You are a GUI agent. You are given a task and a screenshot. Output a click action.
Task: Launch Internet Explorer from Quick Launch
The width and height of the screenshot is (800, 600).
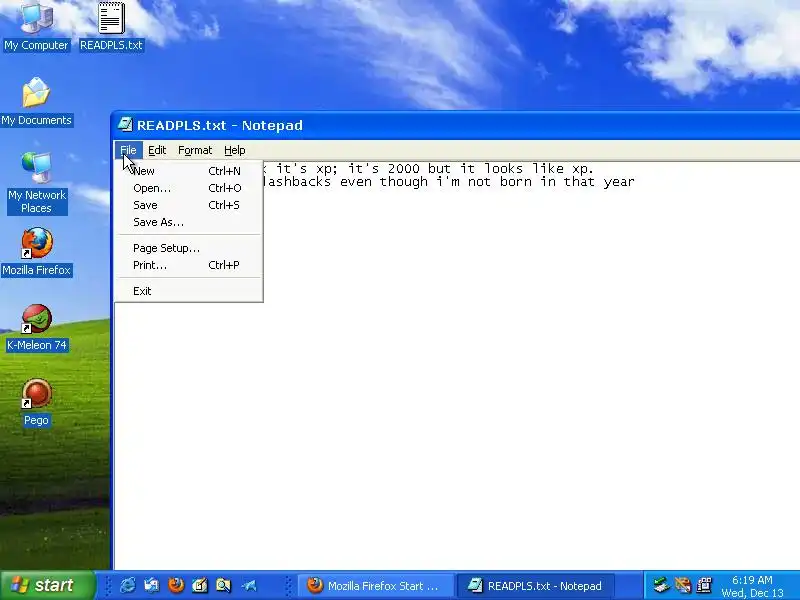pyautogui.click(x=128, y=585)
